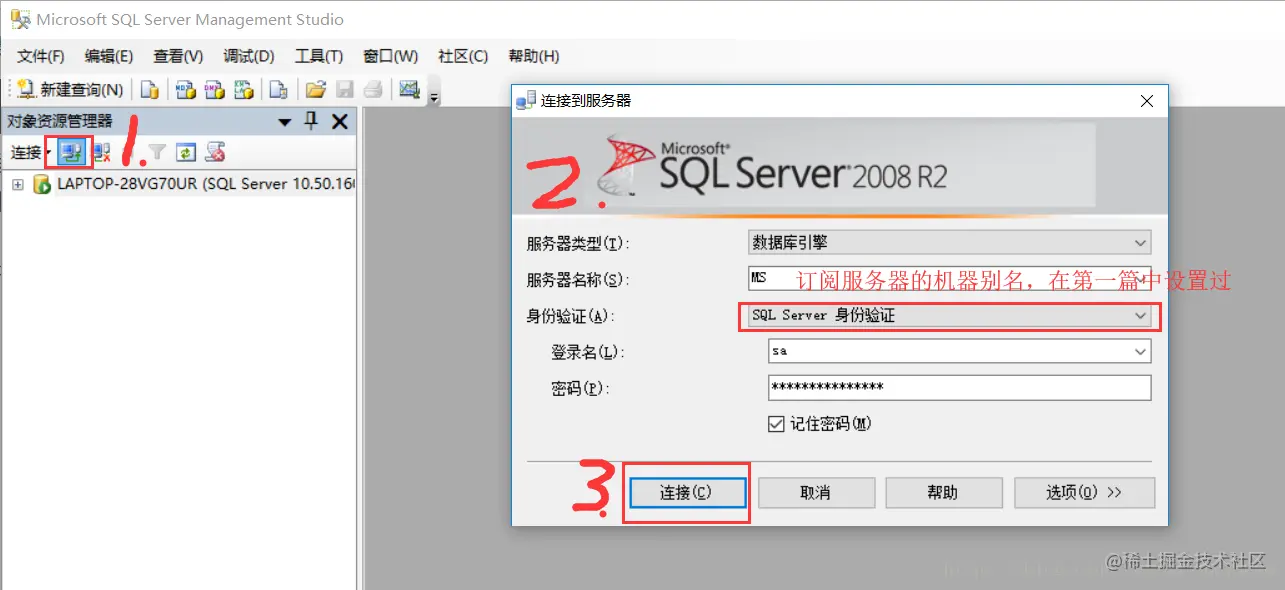Open a Database Engine Query from toolbar
This screenshot has height=590, width=1285.
pyautogui.click(x=149, y=90)
